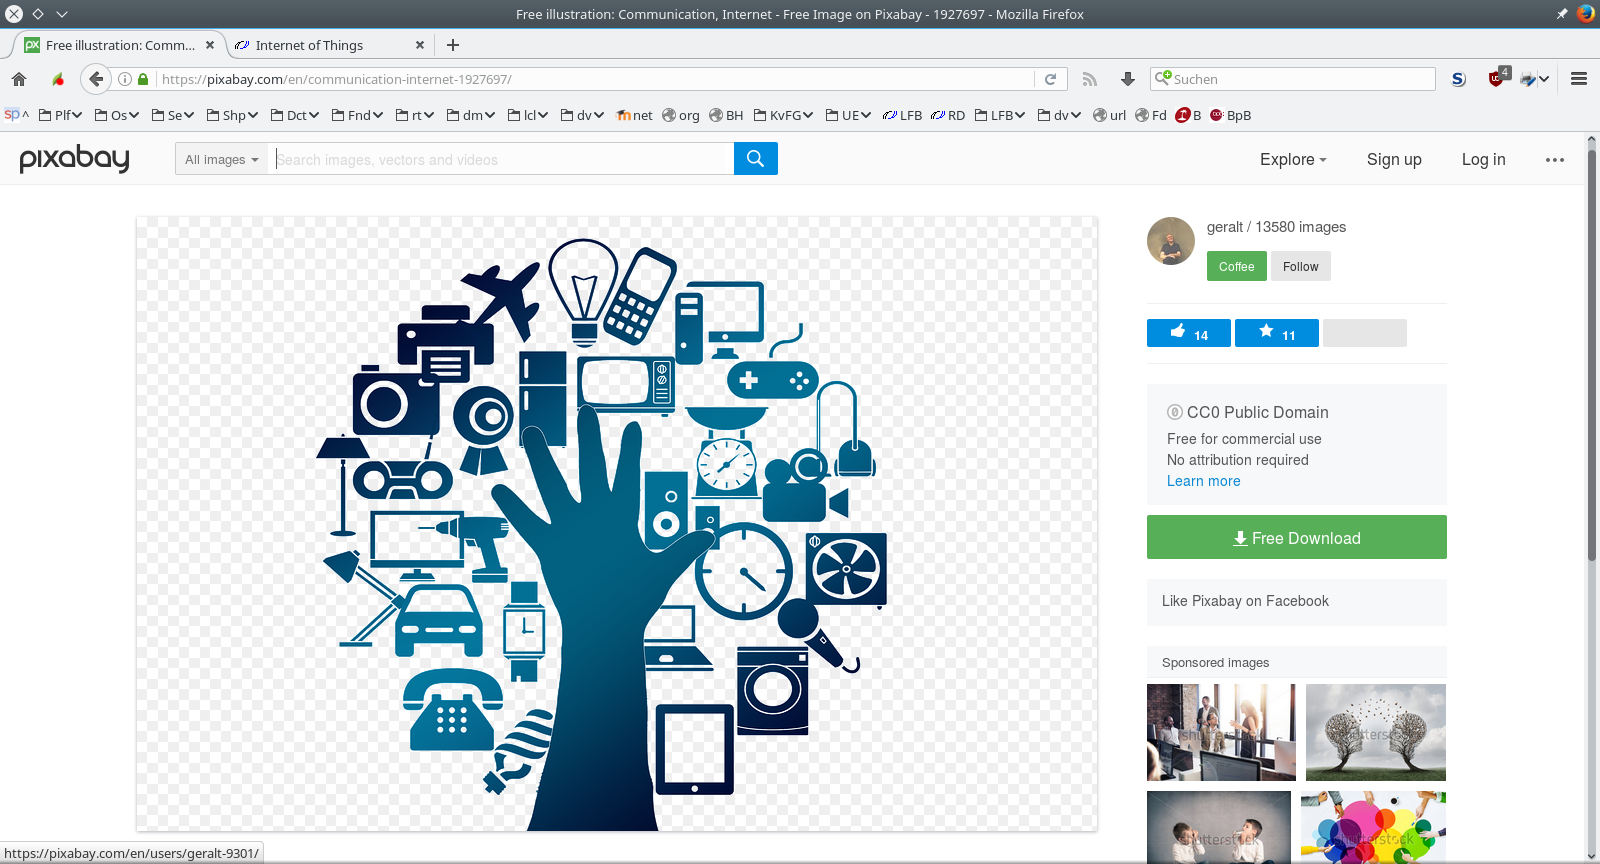Open the three-dots more menu on Pixabay

click(x=1554, y=160)
